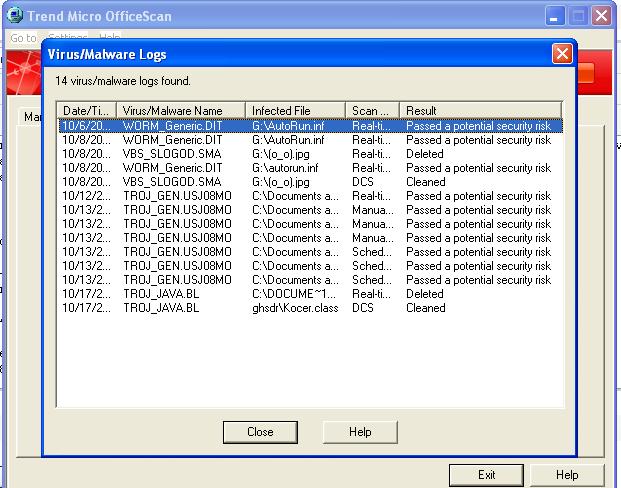This screenshot has width=621, height=488.
Task: Click the Exit button in OfficeScan window
Action: click(x=486, y=475)
